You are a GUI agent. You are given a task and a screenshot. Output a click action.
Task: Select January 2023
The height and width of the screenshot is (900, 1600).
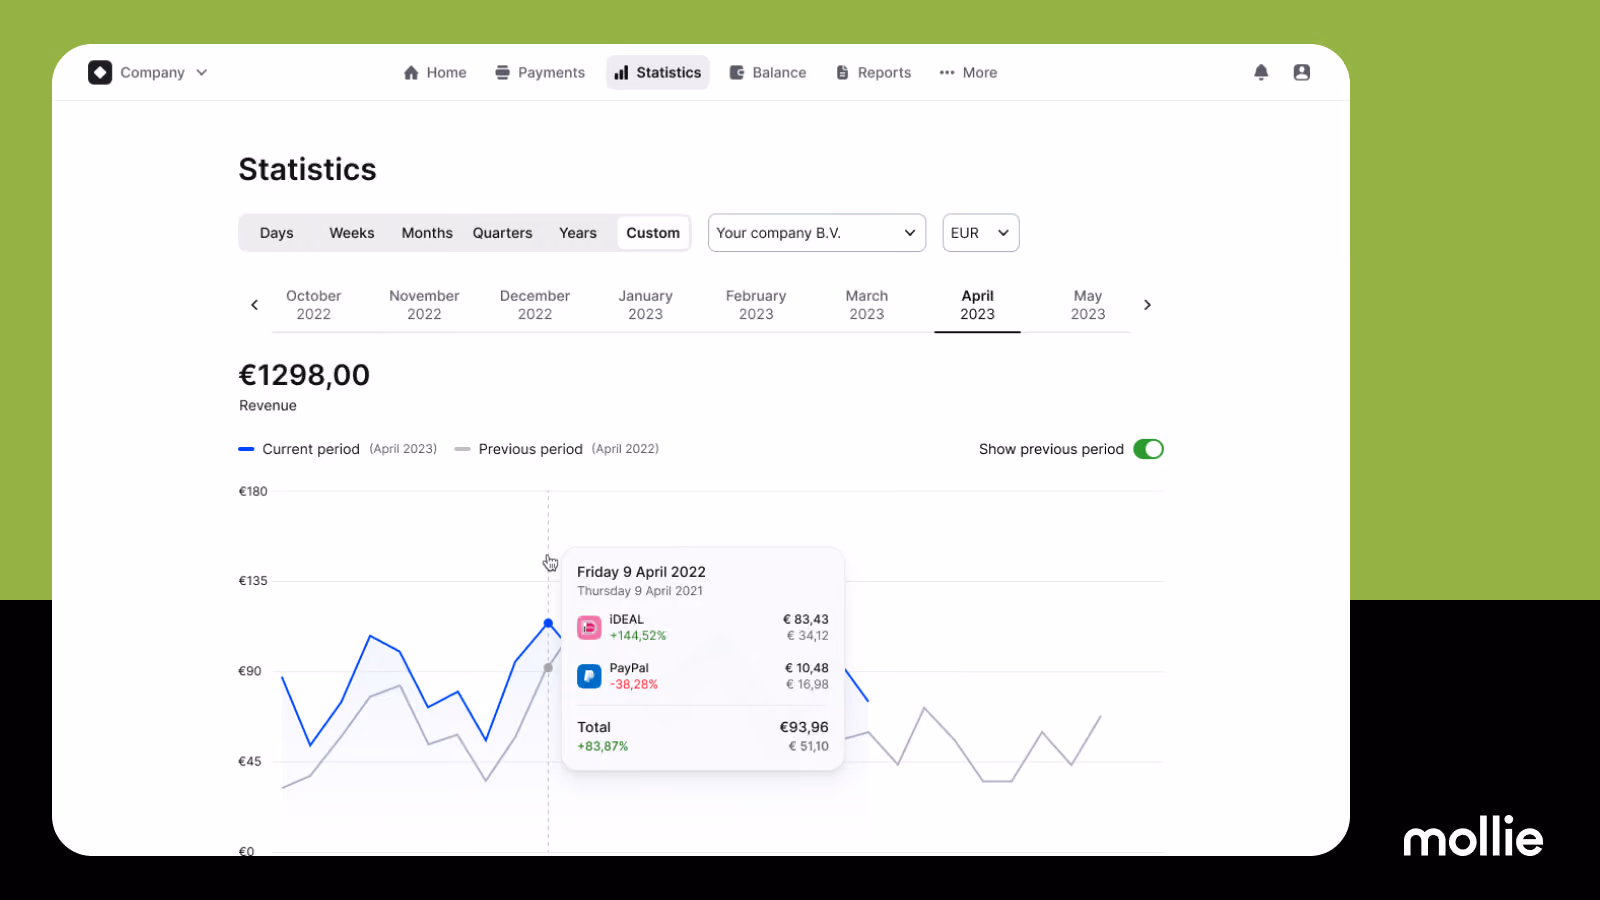point(646,305)
